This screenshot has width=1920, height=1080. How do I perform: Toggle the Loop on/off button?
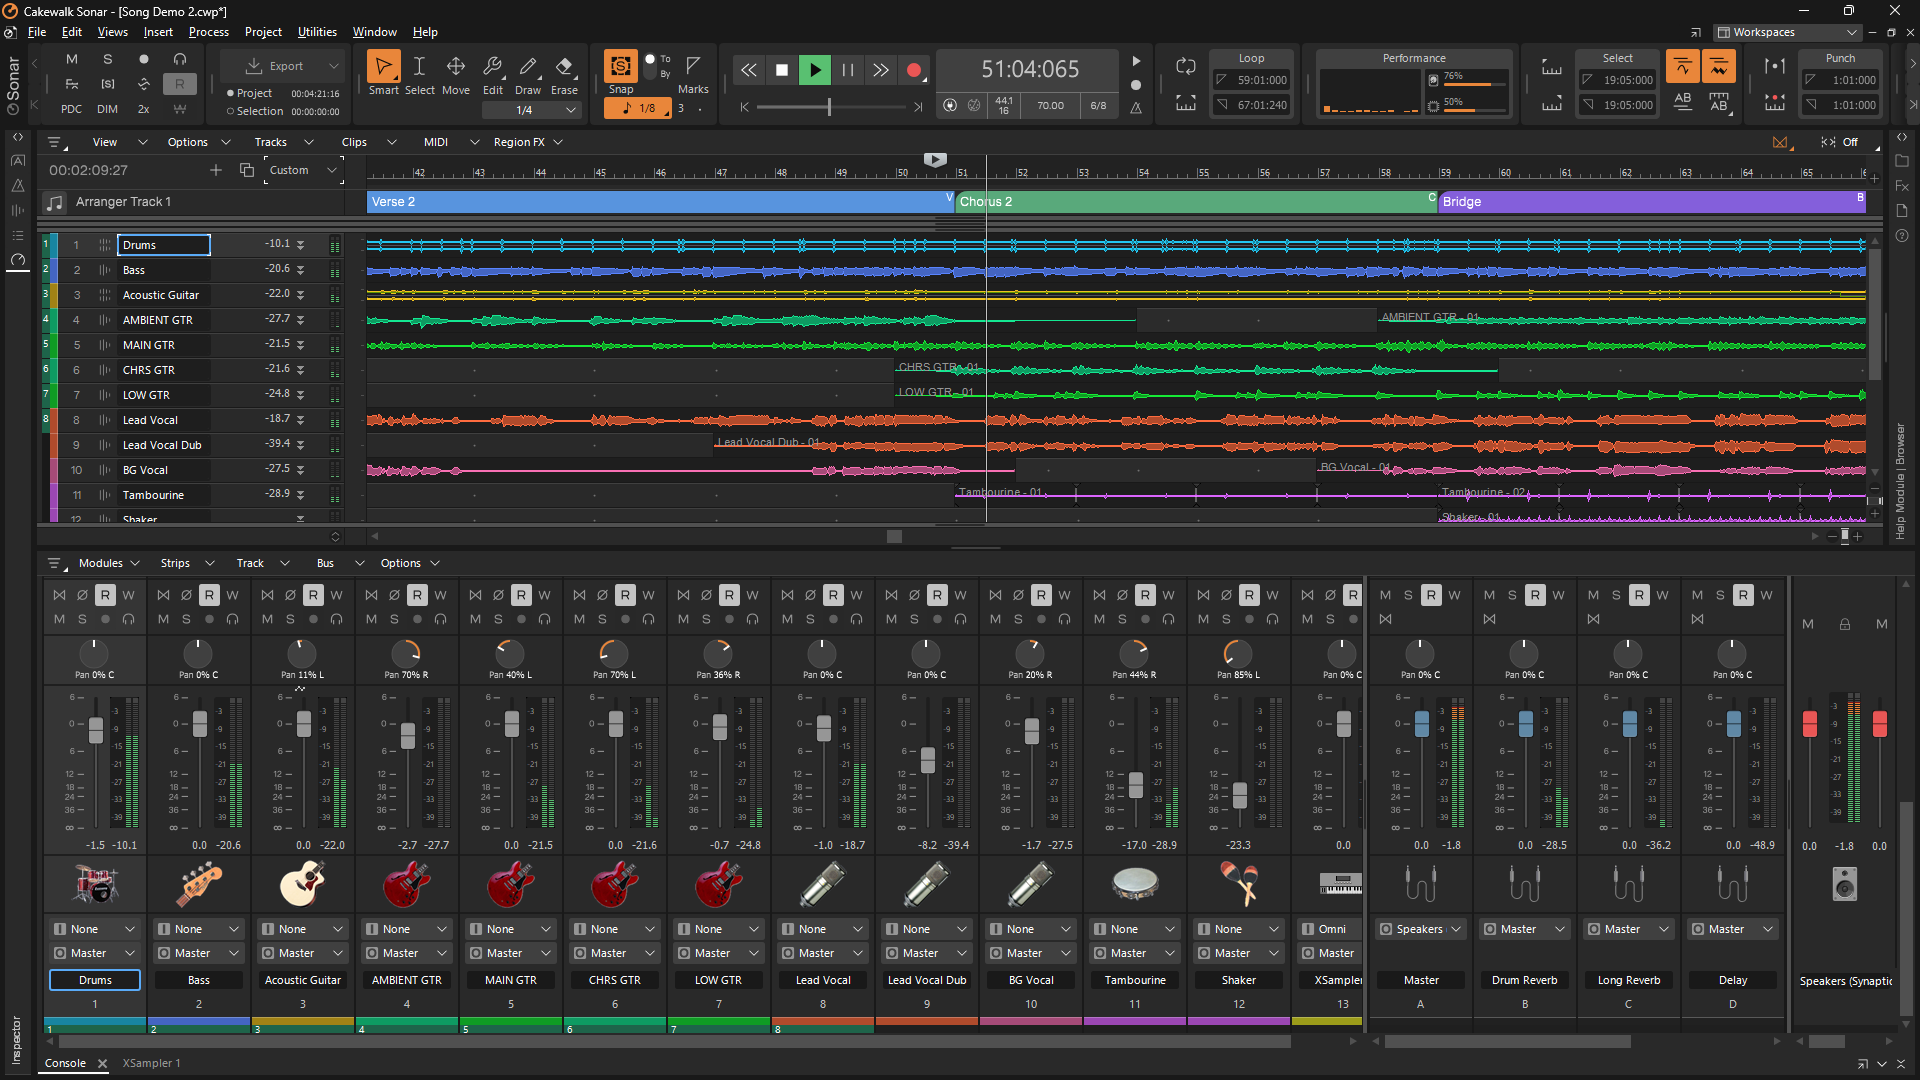tap(1186, 66)
